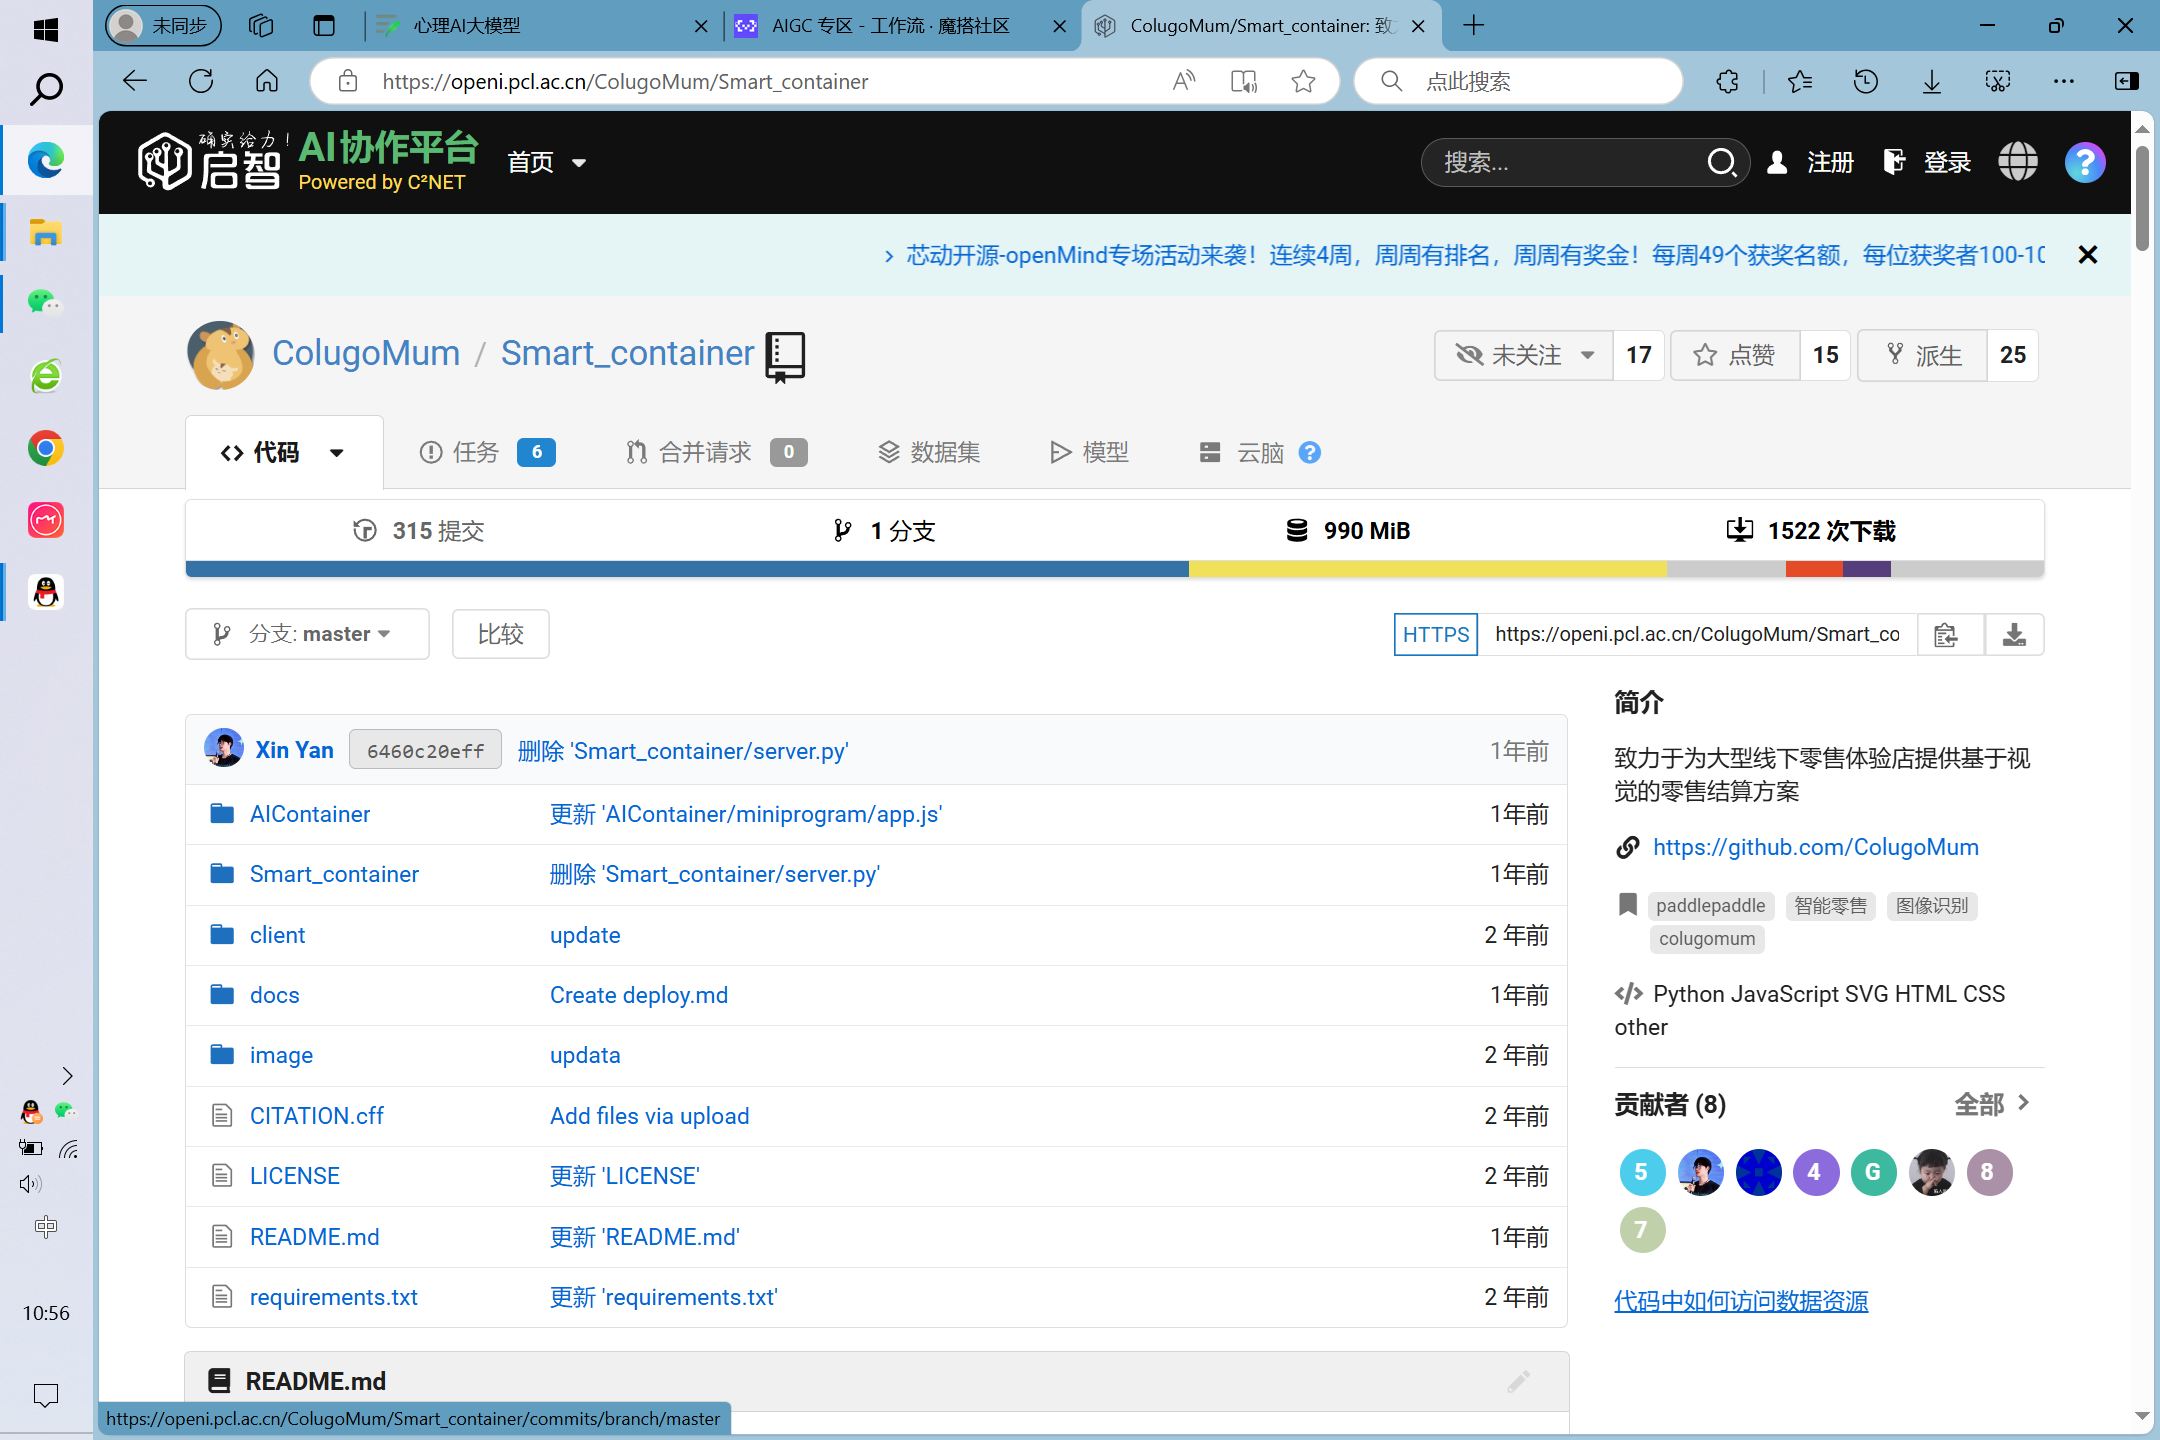Viewport: 2160px width, 1440px height.
Task: Click the site search magnifier icon
Action: [1721, 162]
